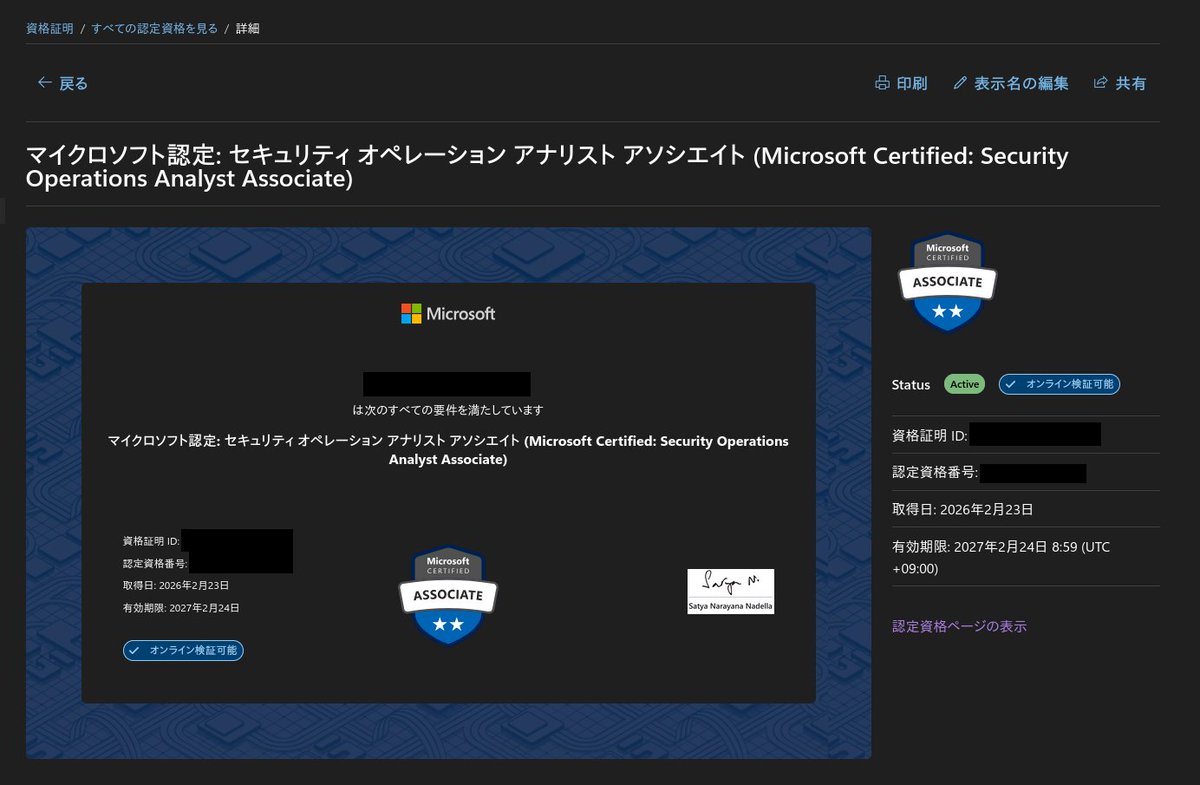Open the 認定資格ページの表示 link

(x=959, y=626)
